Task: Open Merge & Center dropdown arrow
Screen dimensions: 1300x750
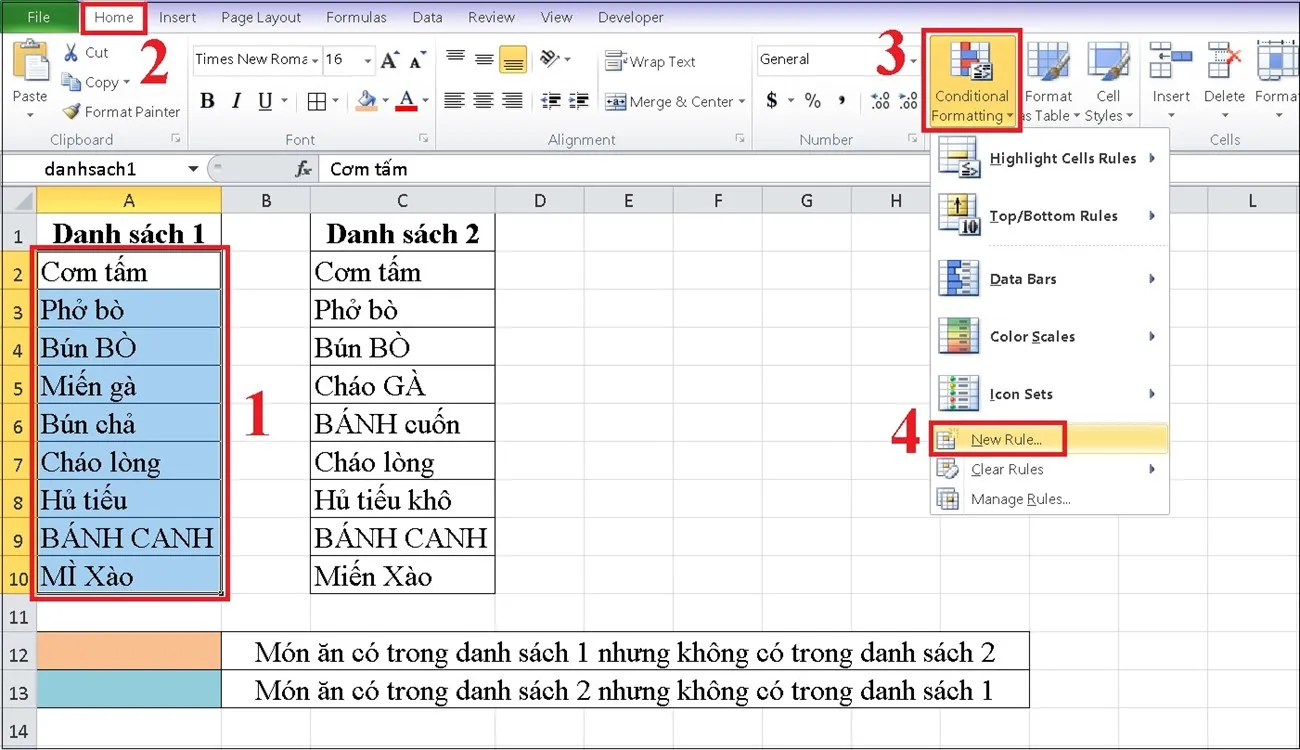Action: tap(741, 101)
